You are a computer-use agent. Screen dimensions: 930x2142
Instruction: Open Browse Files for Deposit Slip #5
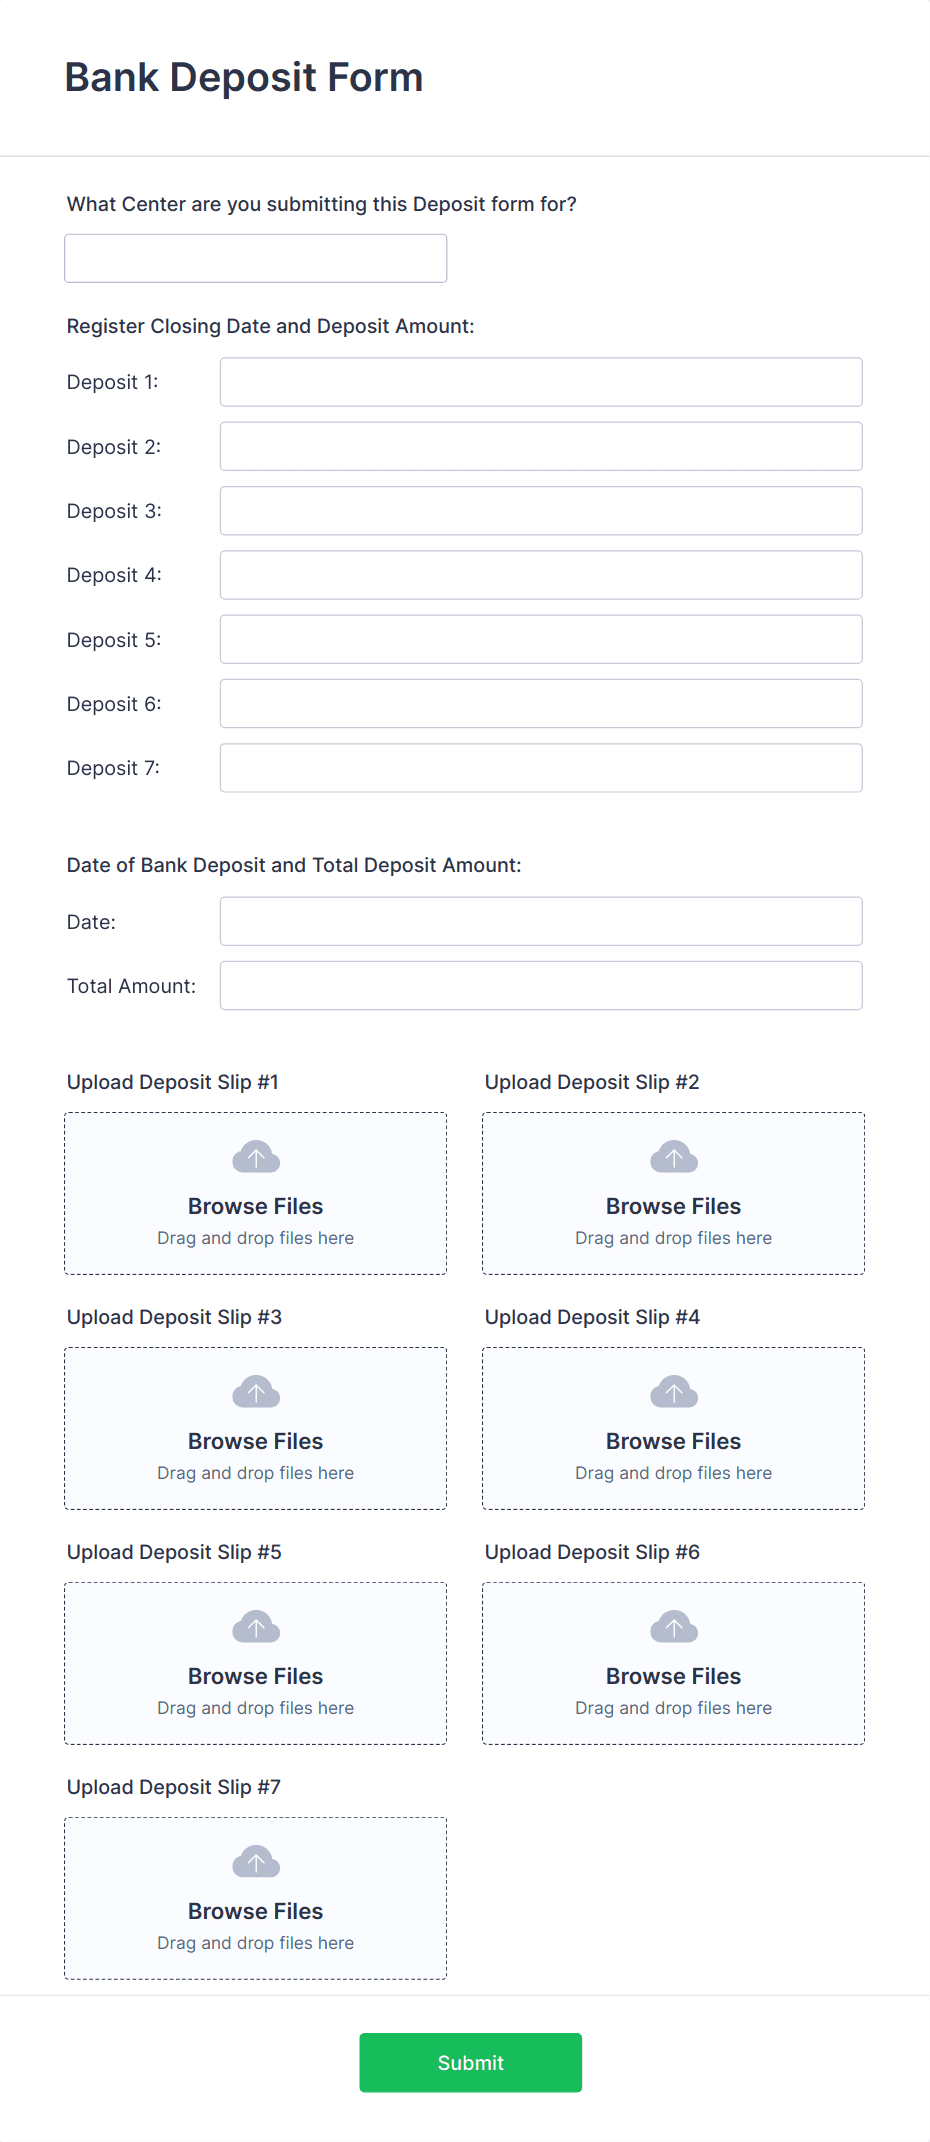coord(255,1676)
